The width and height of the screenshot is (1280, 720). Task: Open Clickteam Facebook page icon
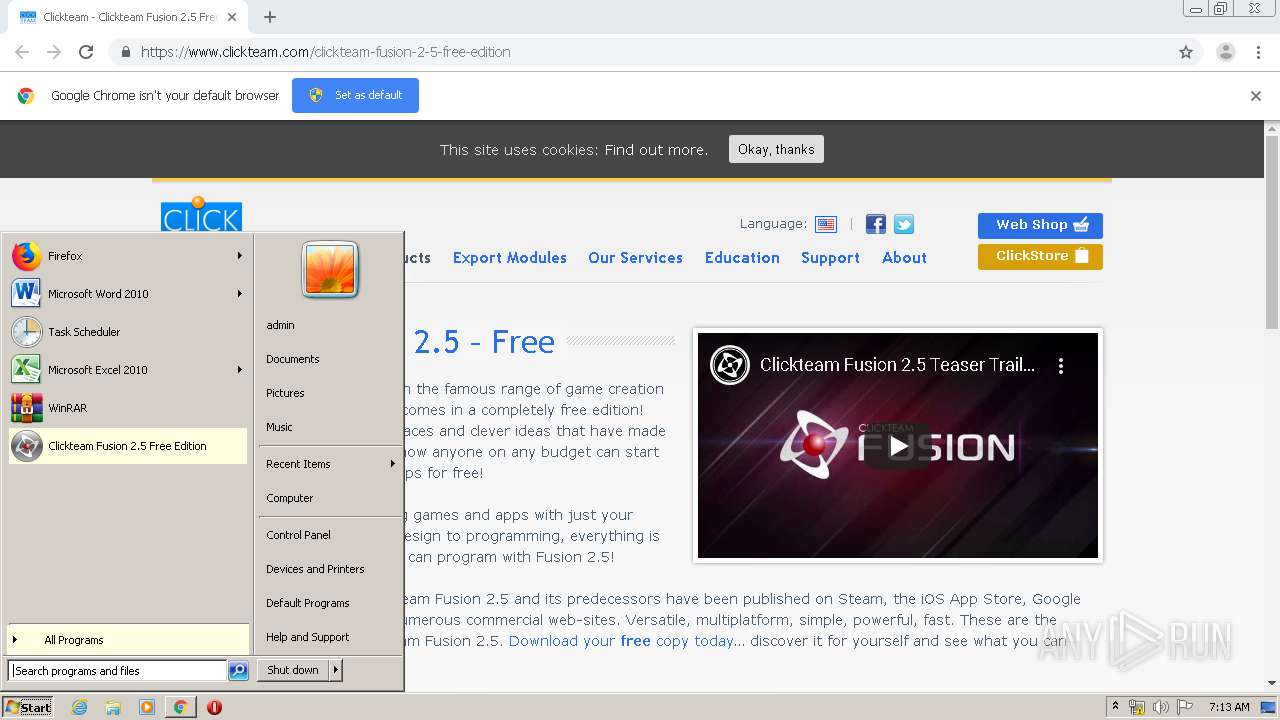pyautogui.click(x=876, y=225)
